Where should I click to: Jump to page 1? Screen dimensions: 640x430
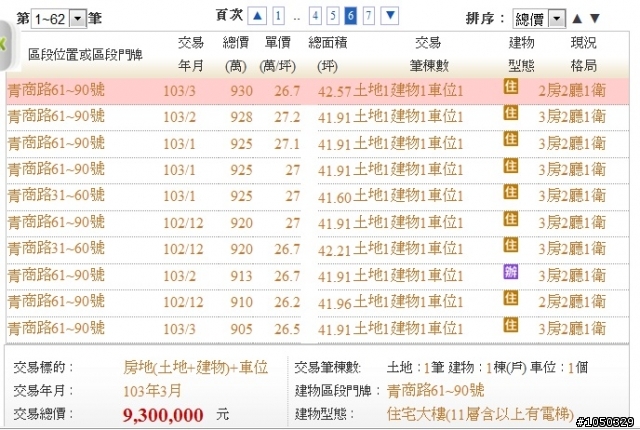point(278,16)
